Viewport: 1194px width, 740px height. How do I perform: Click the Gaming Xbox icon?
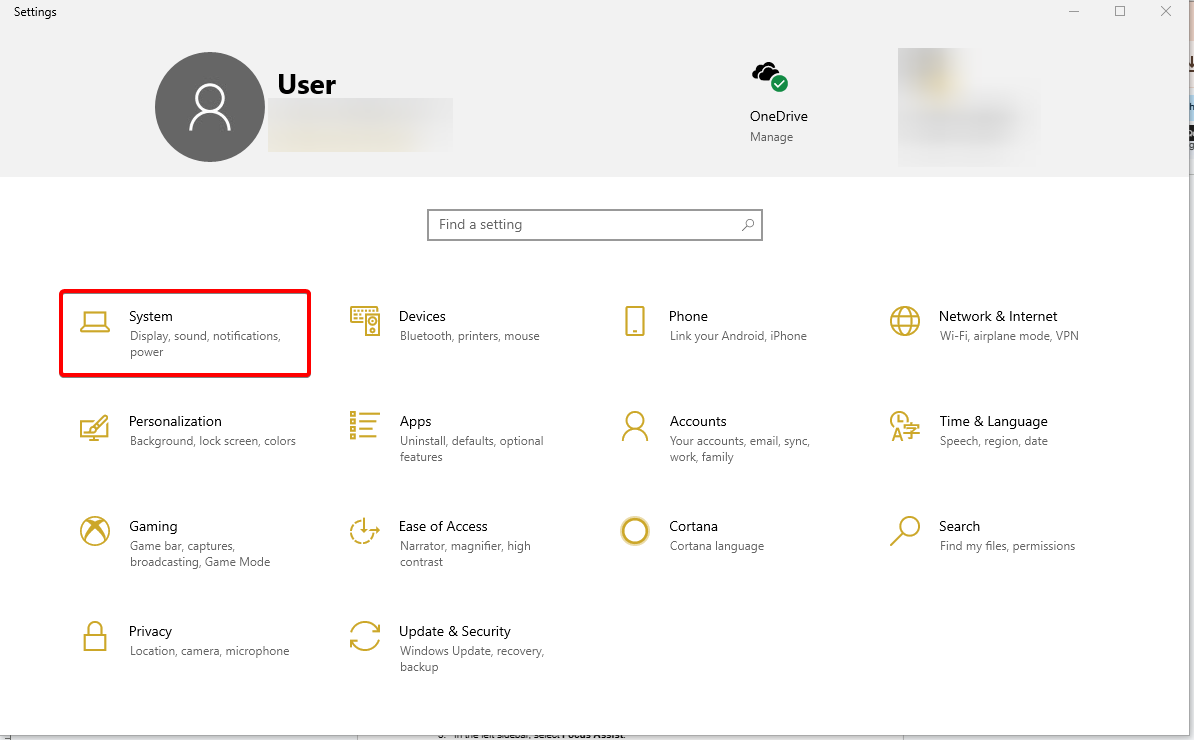tap(94, 531)
